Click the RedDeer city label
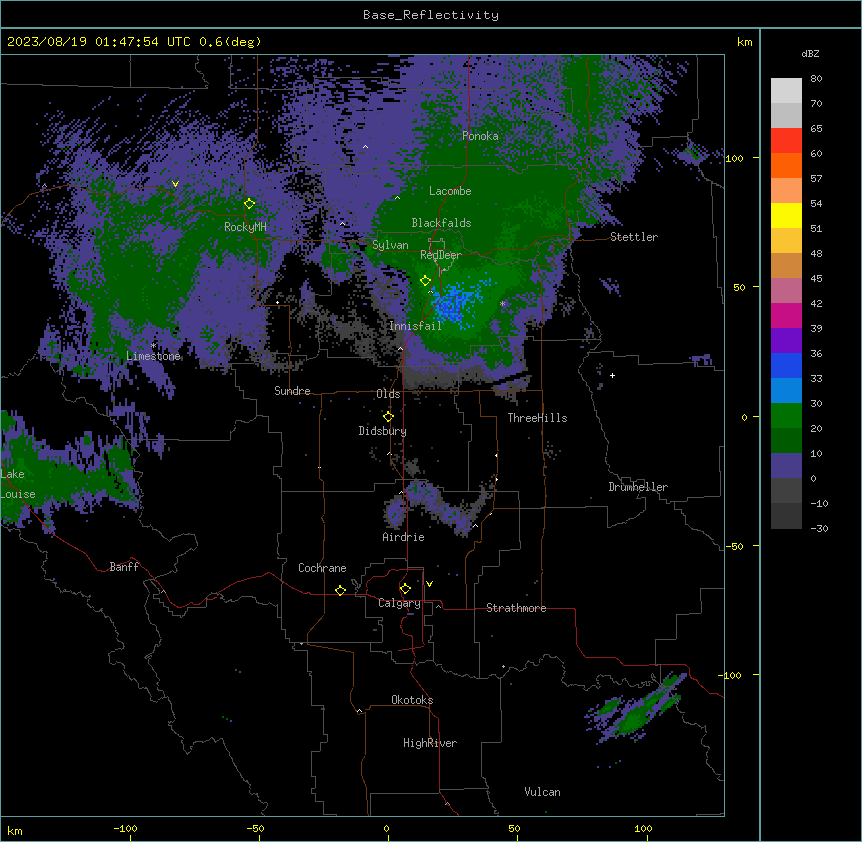This screenshot has width=862, height=842. point(441,255)
